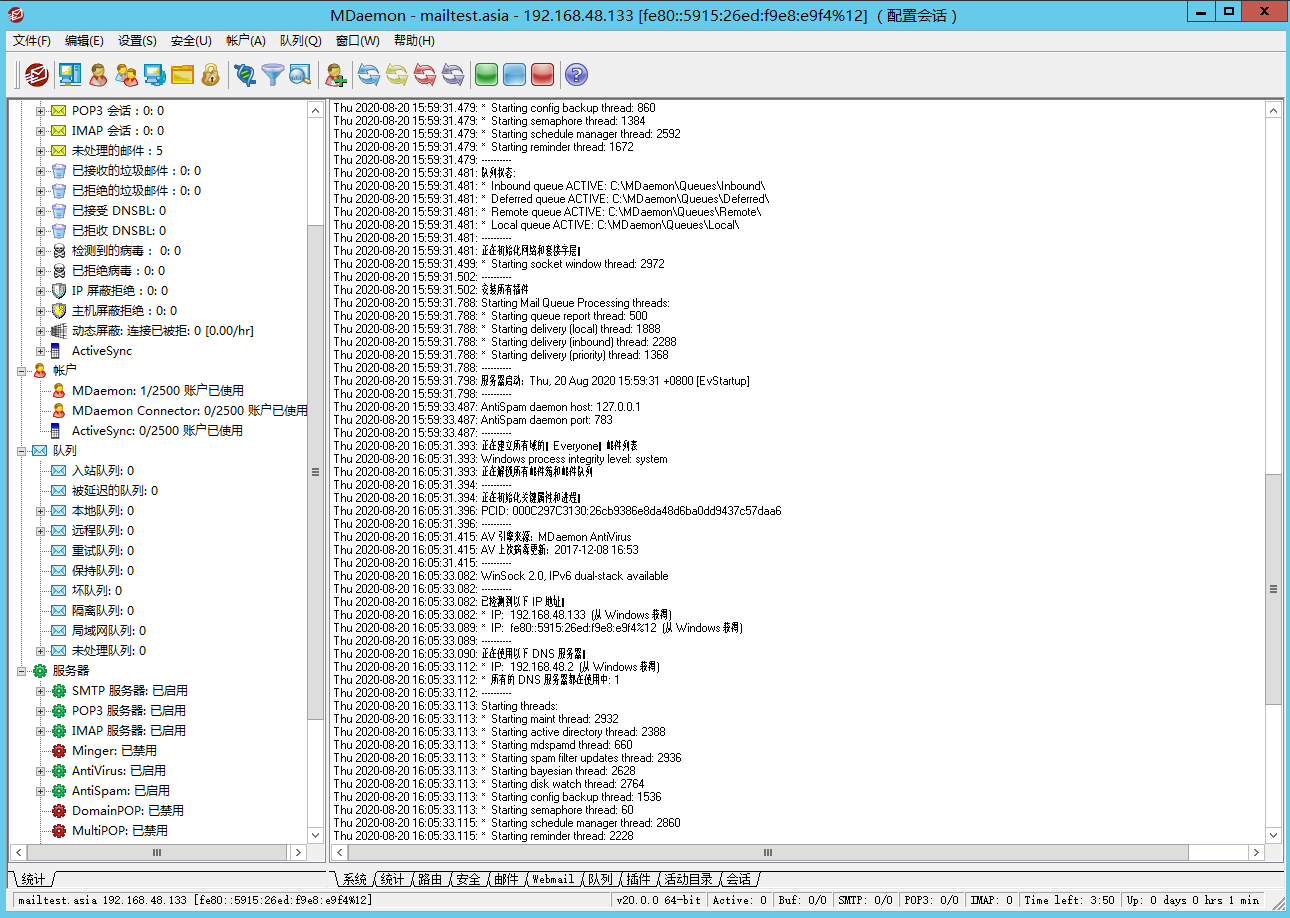Click the Time left: 3:50 status entry
Image resolution: width=1290 pixels, height=918 pixels.
tap(1069, 900)
